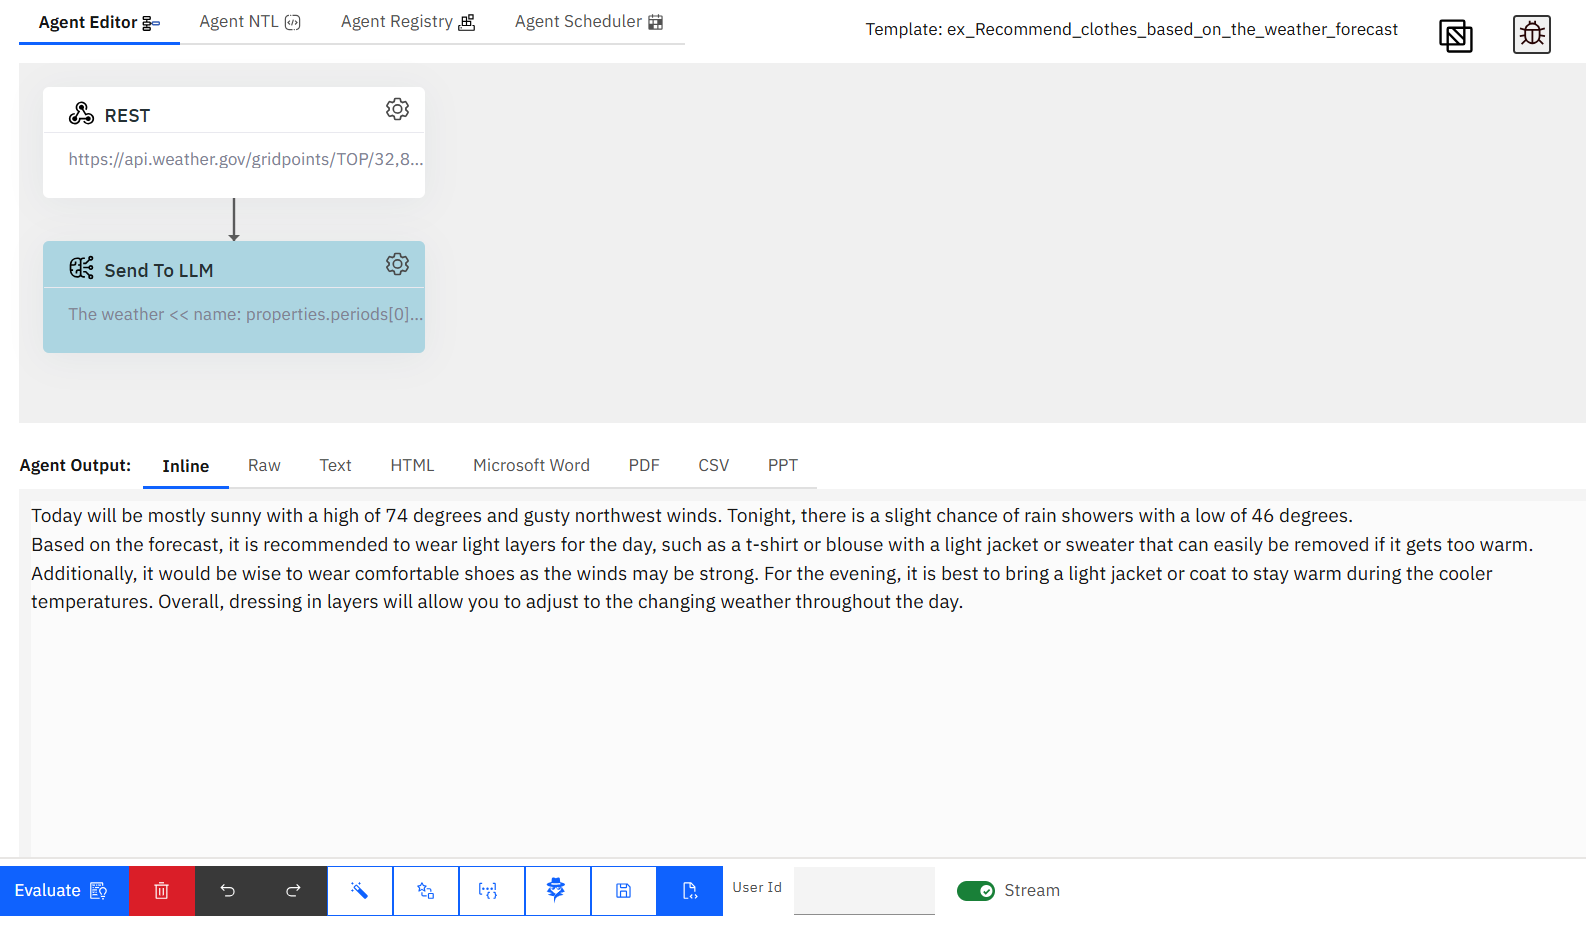Screen dimensions: 1586x931
Task: Select the CSV output tab
Action: (x=714, y=466)
